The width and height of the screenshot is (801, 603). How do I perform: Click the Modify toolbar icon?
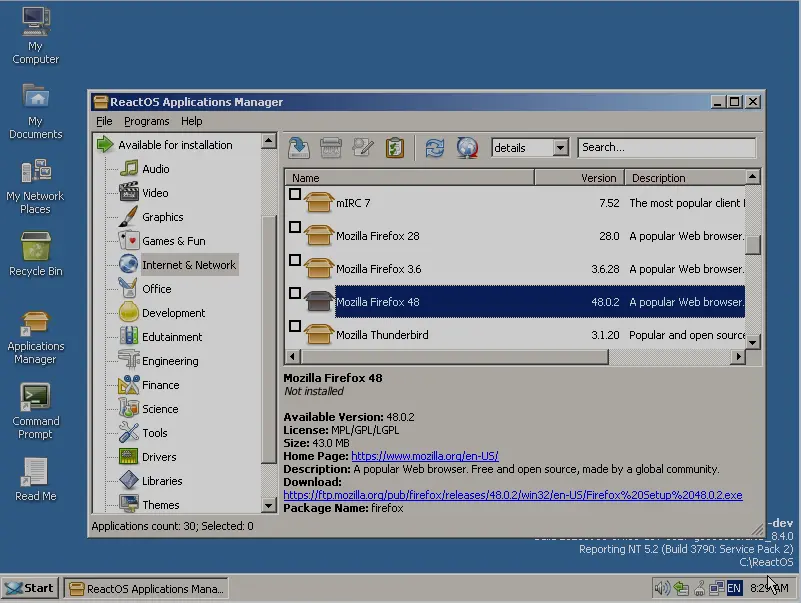point(363,148)
